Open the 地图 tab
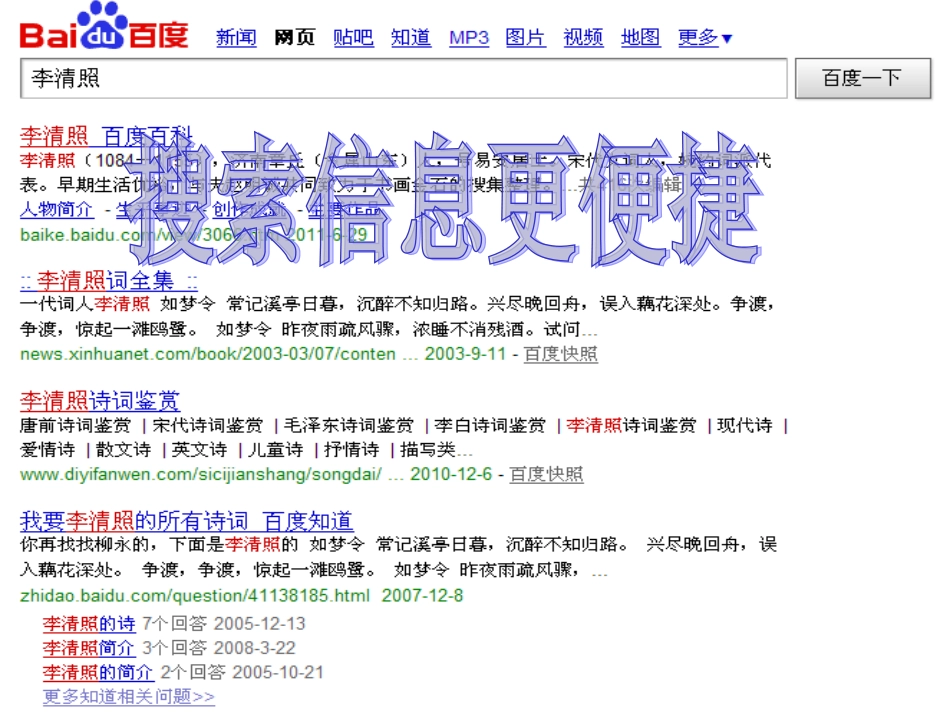 [640, 38]
